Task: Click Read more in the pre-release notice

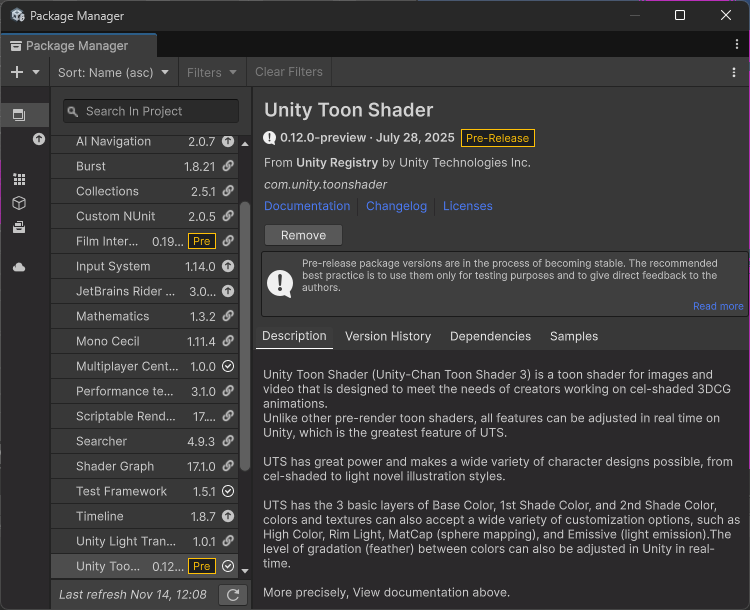Action: (718, 306)
